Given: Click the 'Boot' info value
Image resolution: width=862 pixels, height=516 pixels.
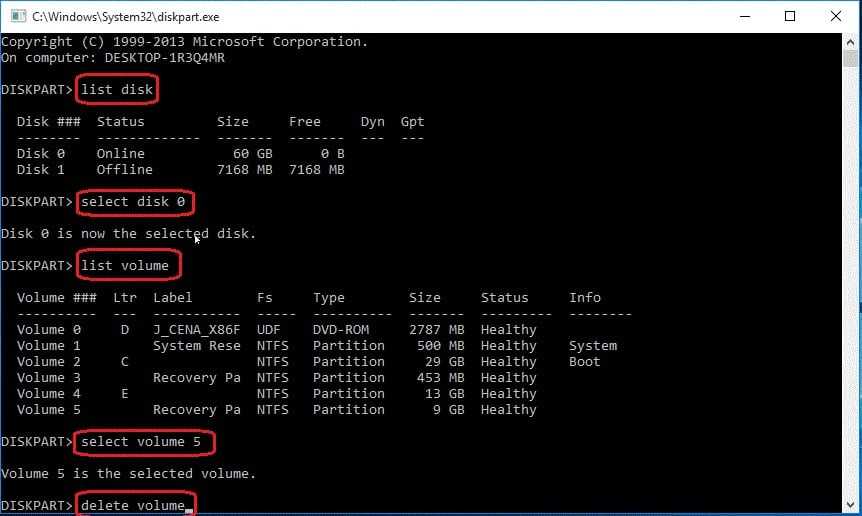Looking at the screenshot, I should click(584, 361).
